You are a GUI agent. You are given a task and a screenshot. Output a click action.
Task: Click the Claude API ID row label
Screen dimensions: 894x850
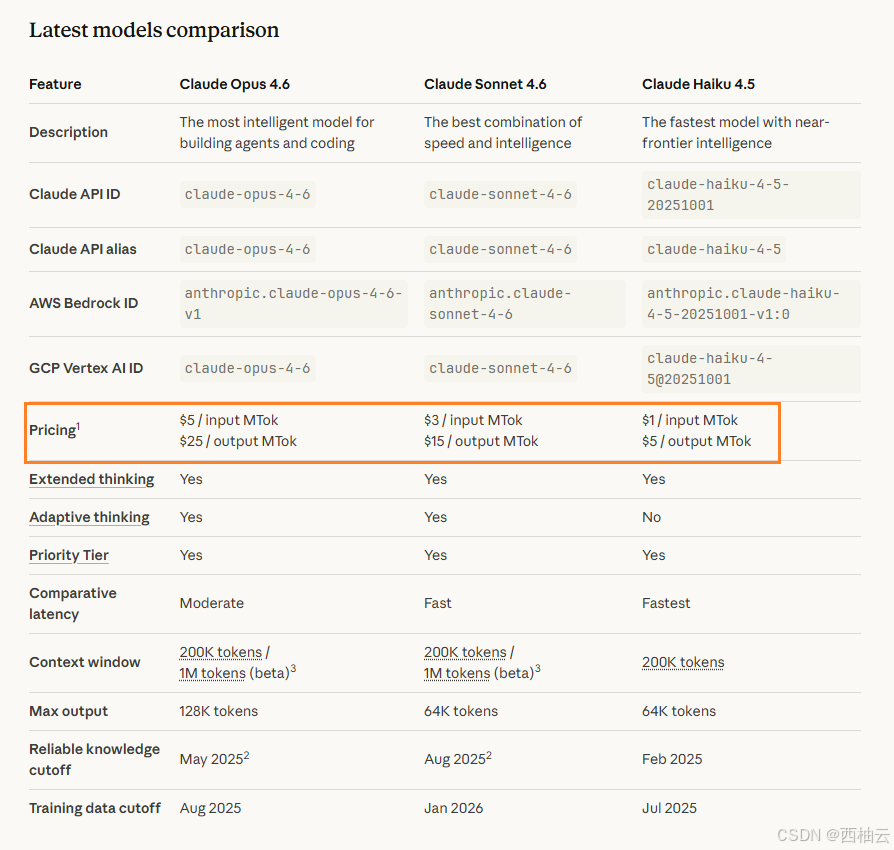(x=75, y=194)
